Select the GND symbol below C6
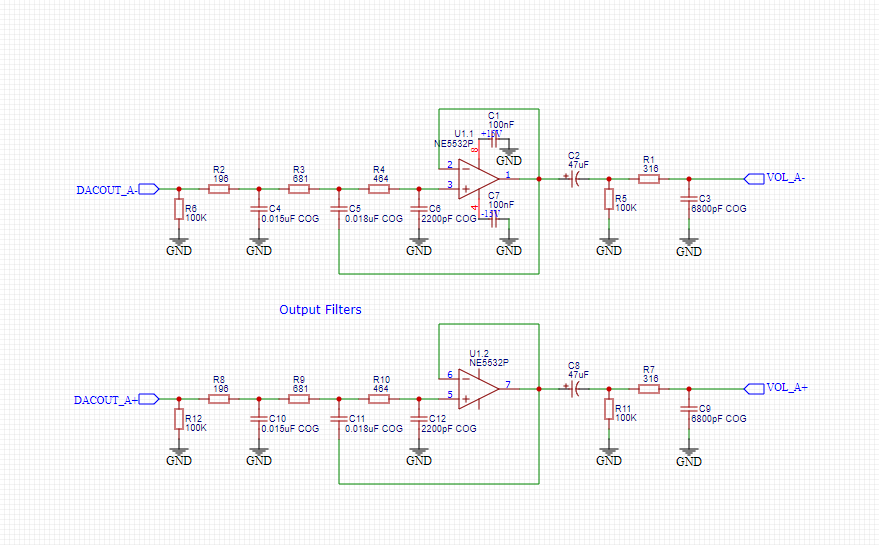Screen dimensions: 879x545 click(x=419, y=247)
